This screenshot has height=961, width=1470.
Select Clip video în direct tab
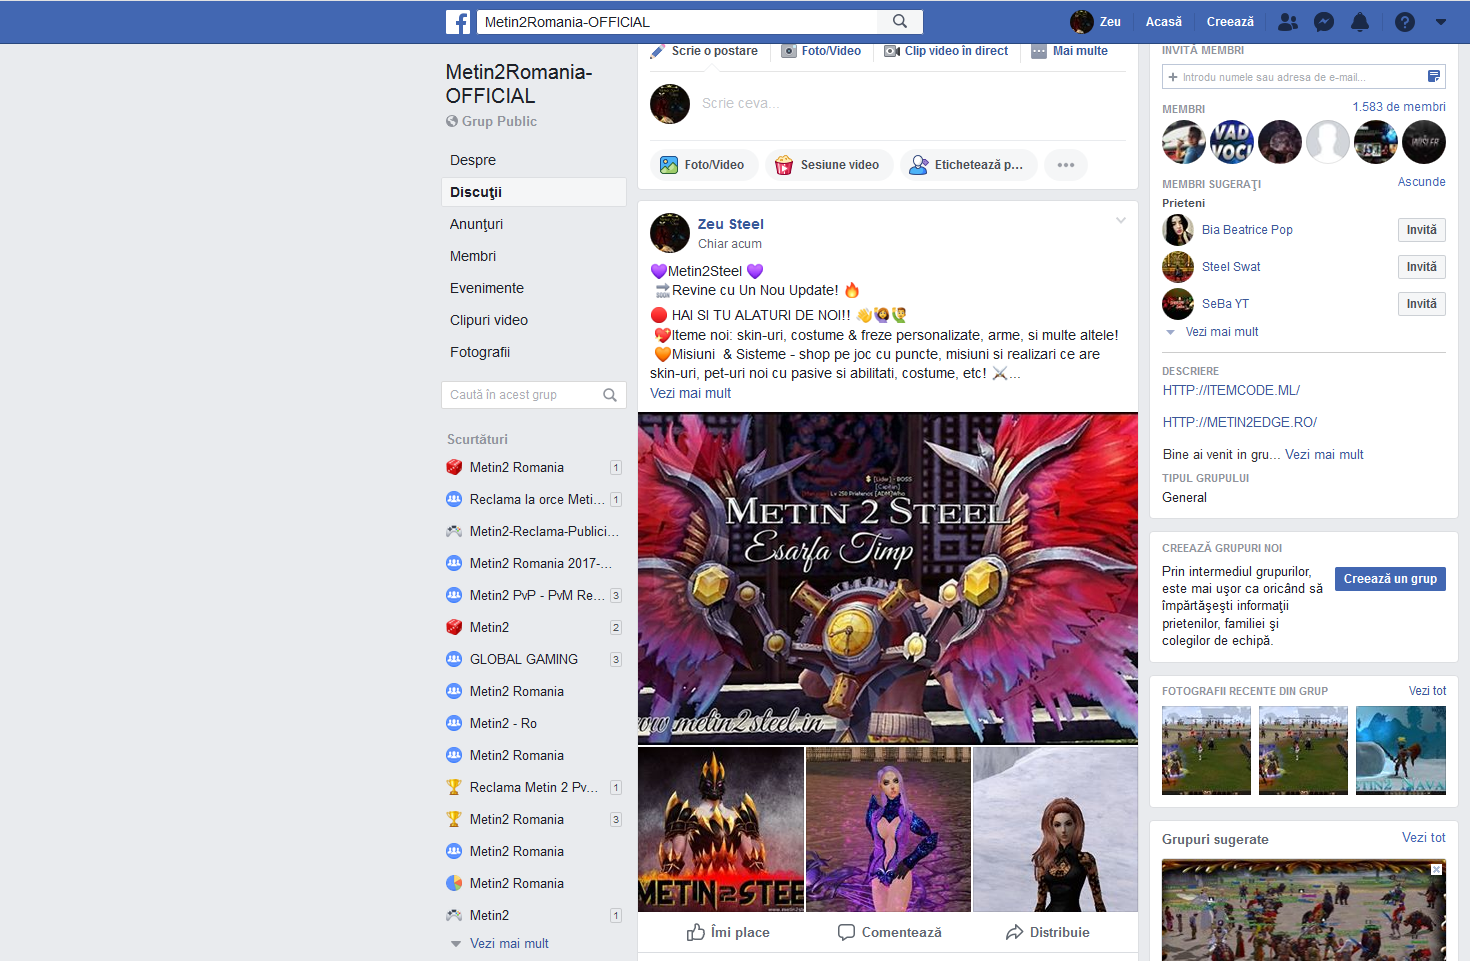click(946, 51)
